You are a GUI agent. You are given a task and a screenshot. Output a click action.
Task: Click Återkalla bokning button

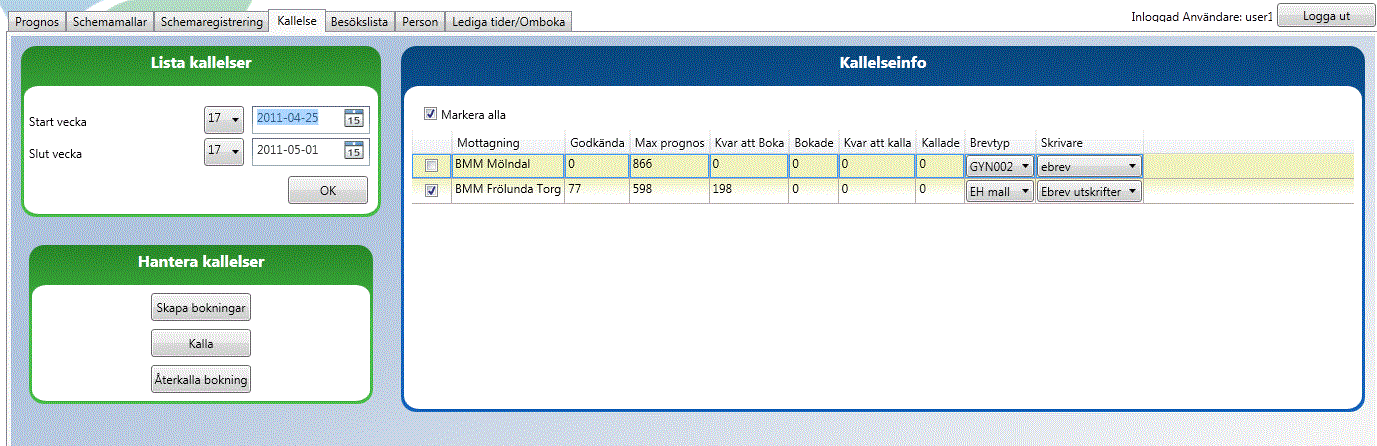[200, 380]
